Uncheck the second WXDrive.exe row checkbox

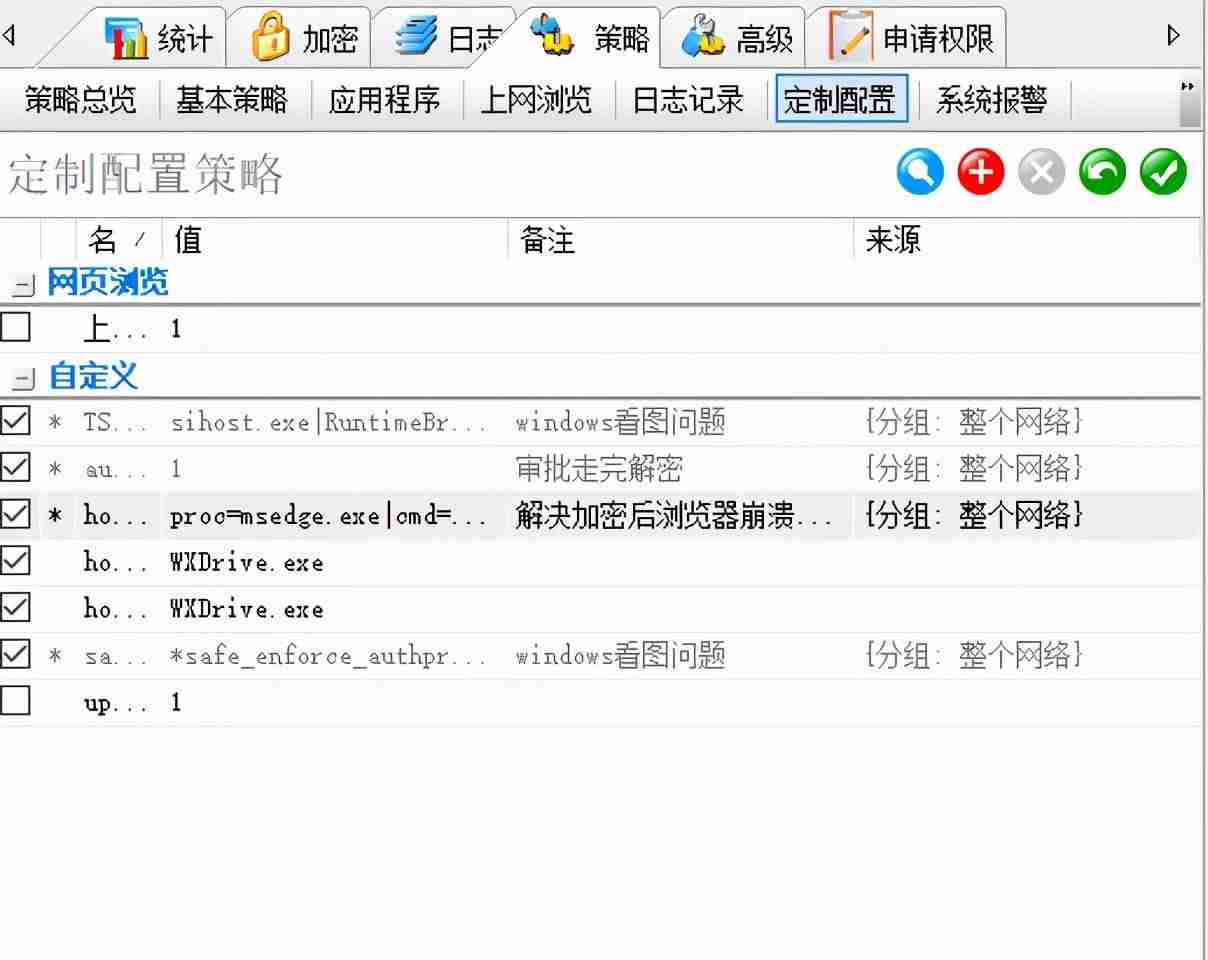(x=16, y=608)
